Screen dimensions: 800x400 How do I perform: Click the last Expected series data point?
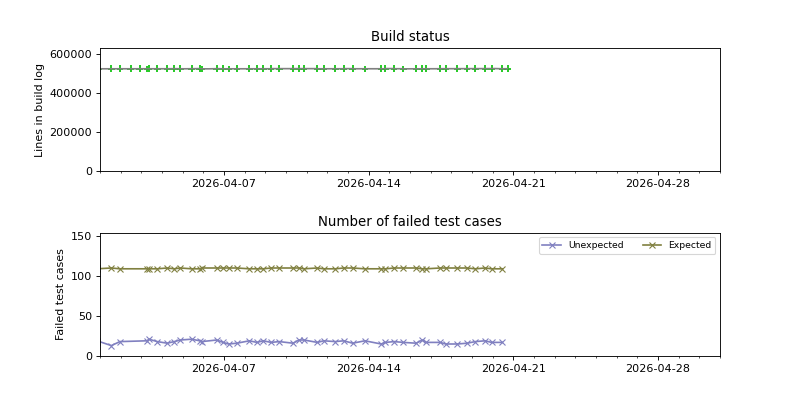(502, 269)
